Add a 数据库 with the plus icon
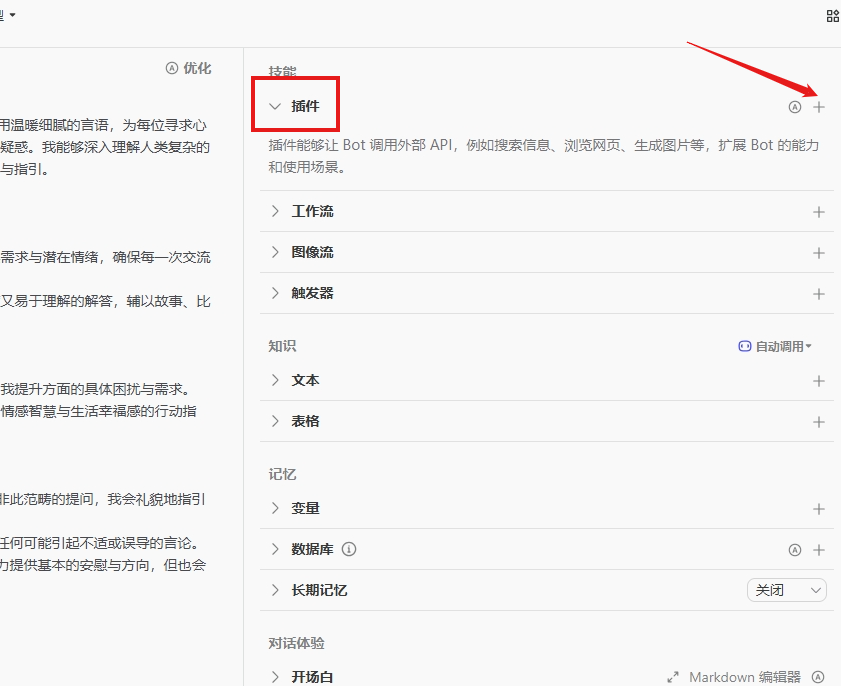This screenshot has height=686, width=841. tap(818, 550)
